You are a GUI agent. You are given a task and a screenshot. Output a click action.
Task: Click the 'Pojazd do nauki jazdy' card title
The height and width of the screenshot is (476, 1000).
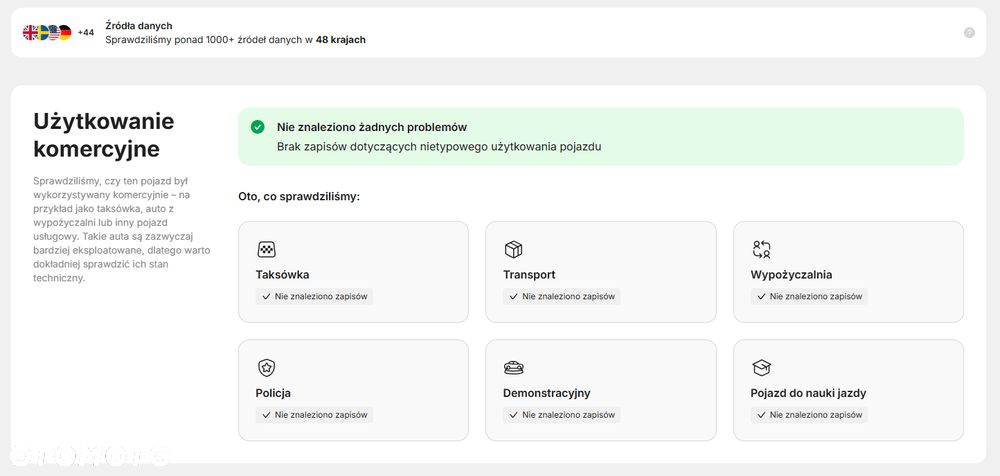click(808, 393)
